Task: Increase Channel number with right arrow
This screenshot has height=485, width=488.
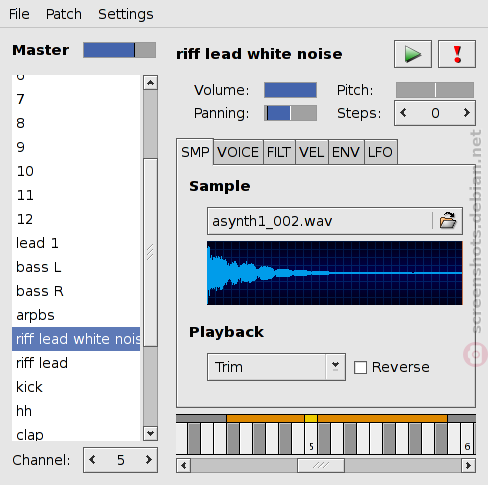Action: pos(149,460)
